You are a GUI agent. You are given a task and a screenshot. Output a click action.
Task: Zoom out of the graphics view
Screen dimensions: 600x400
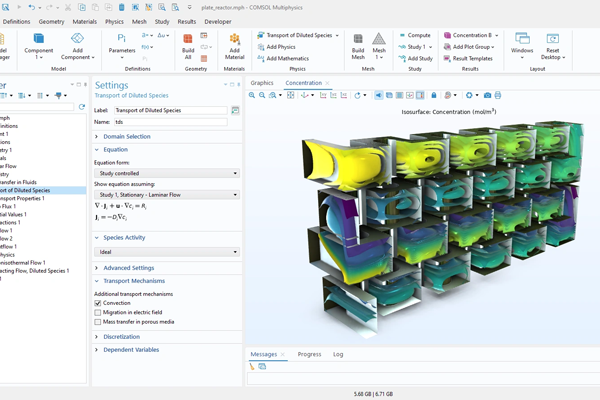pos(262,95)
